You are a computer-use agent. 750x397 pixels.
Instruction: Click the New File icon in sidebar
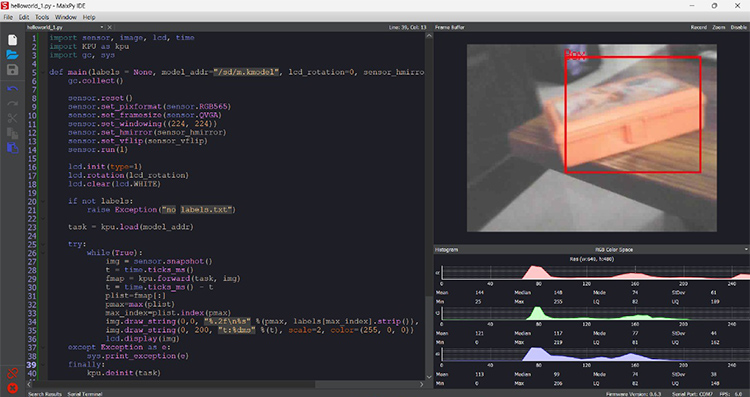(x=12, y=40)
